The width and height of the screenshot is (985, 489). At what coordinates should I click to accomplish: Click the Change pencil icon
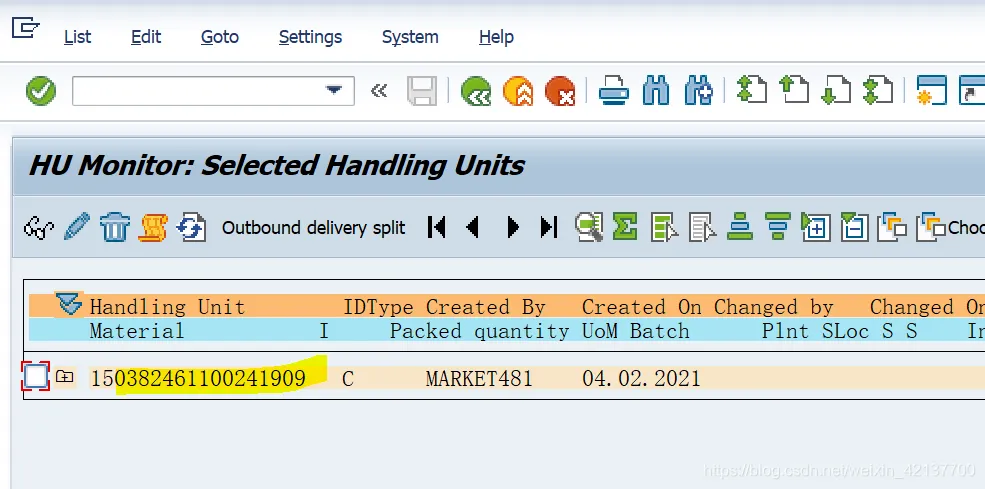pos(77,227)
